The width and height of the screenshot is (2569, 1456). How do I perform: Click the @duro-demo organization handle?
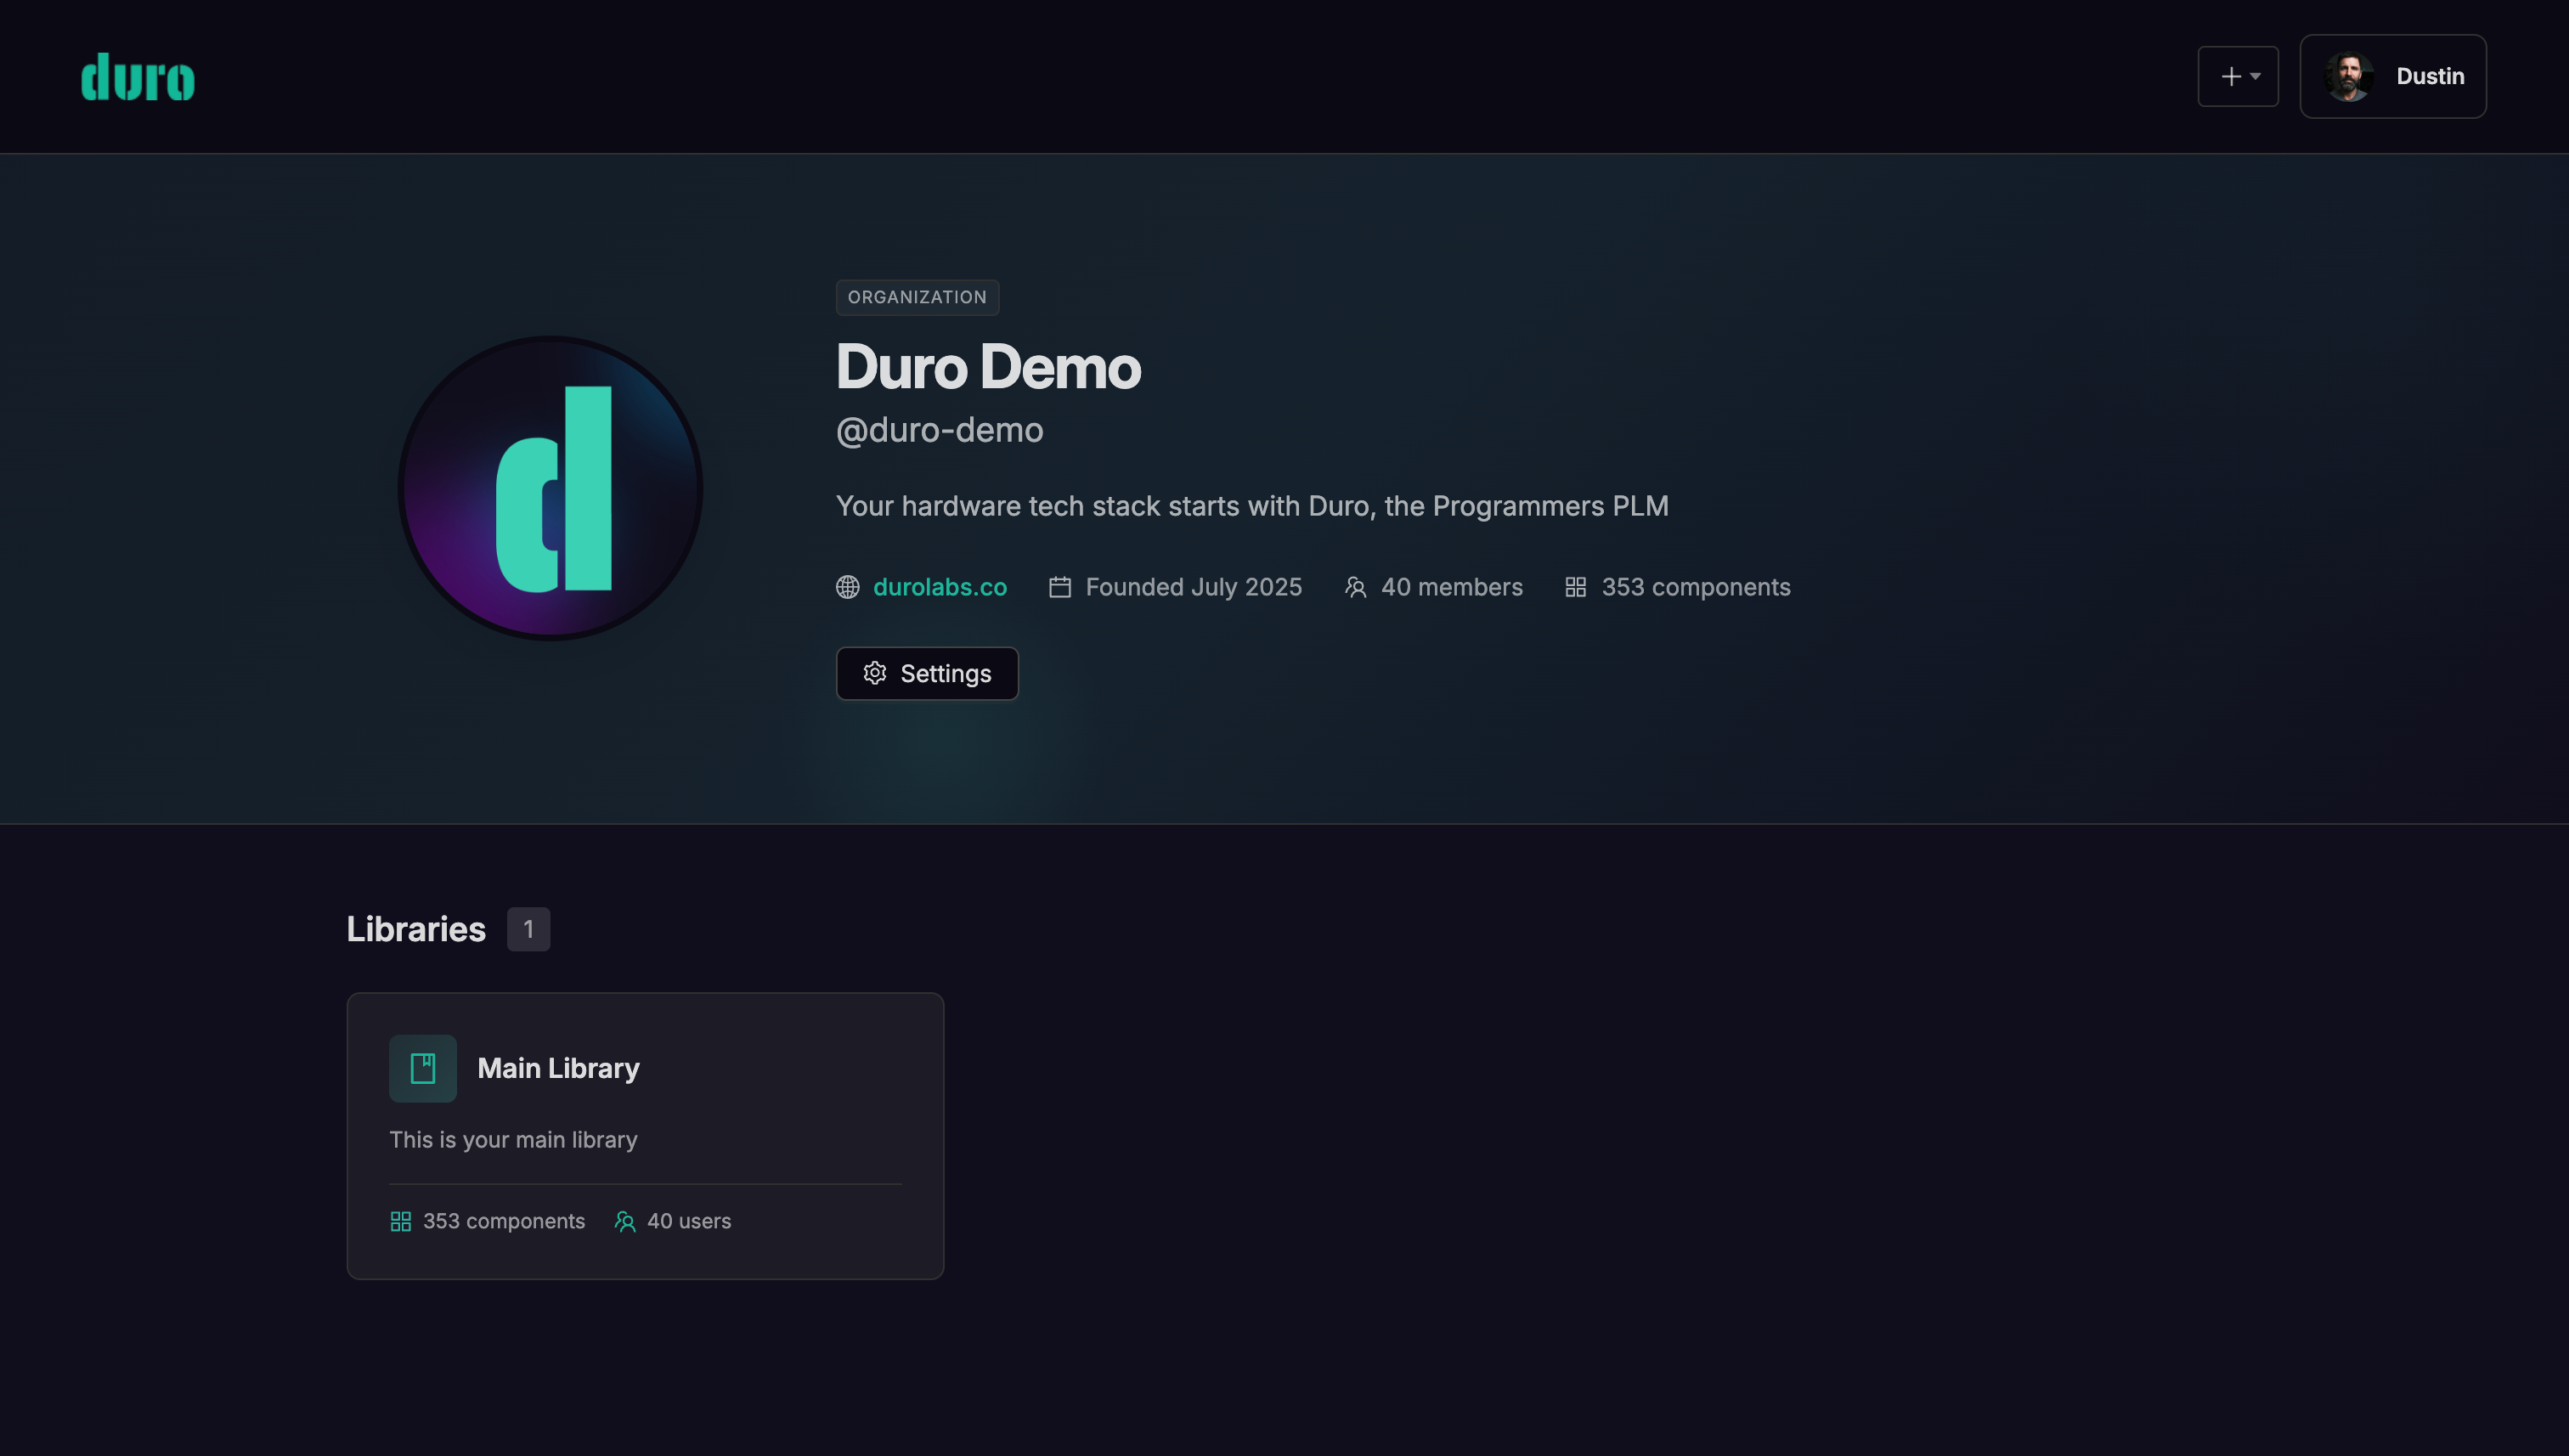939,430
